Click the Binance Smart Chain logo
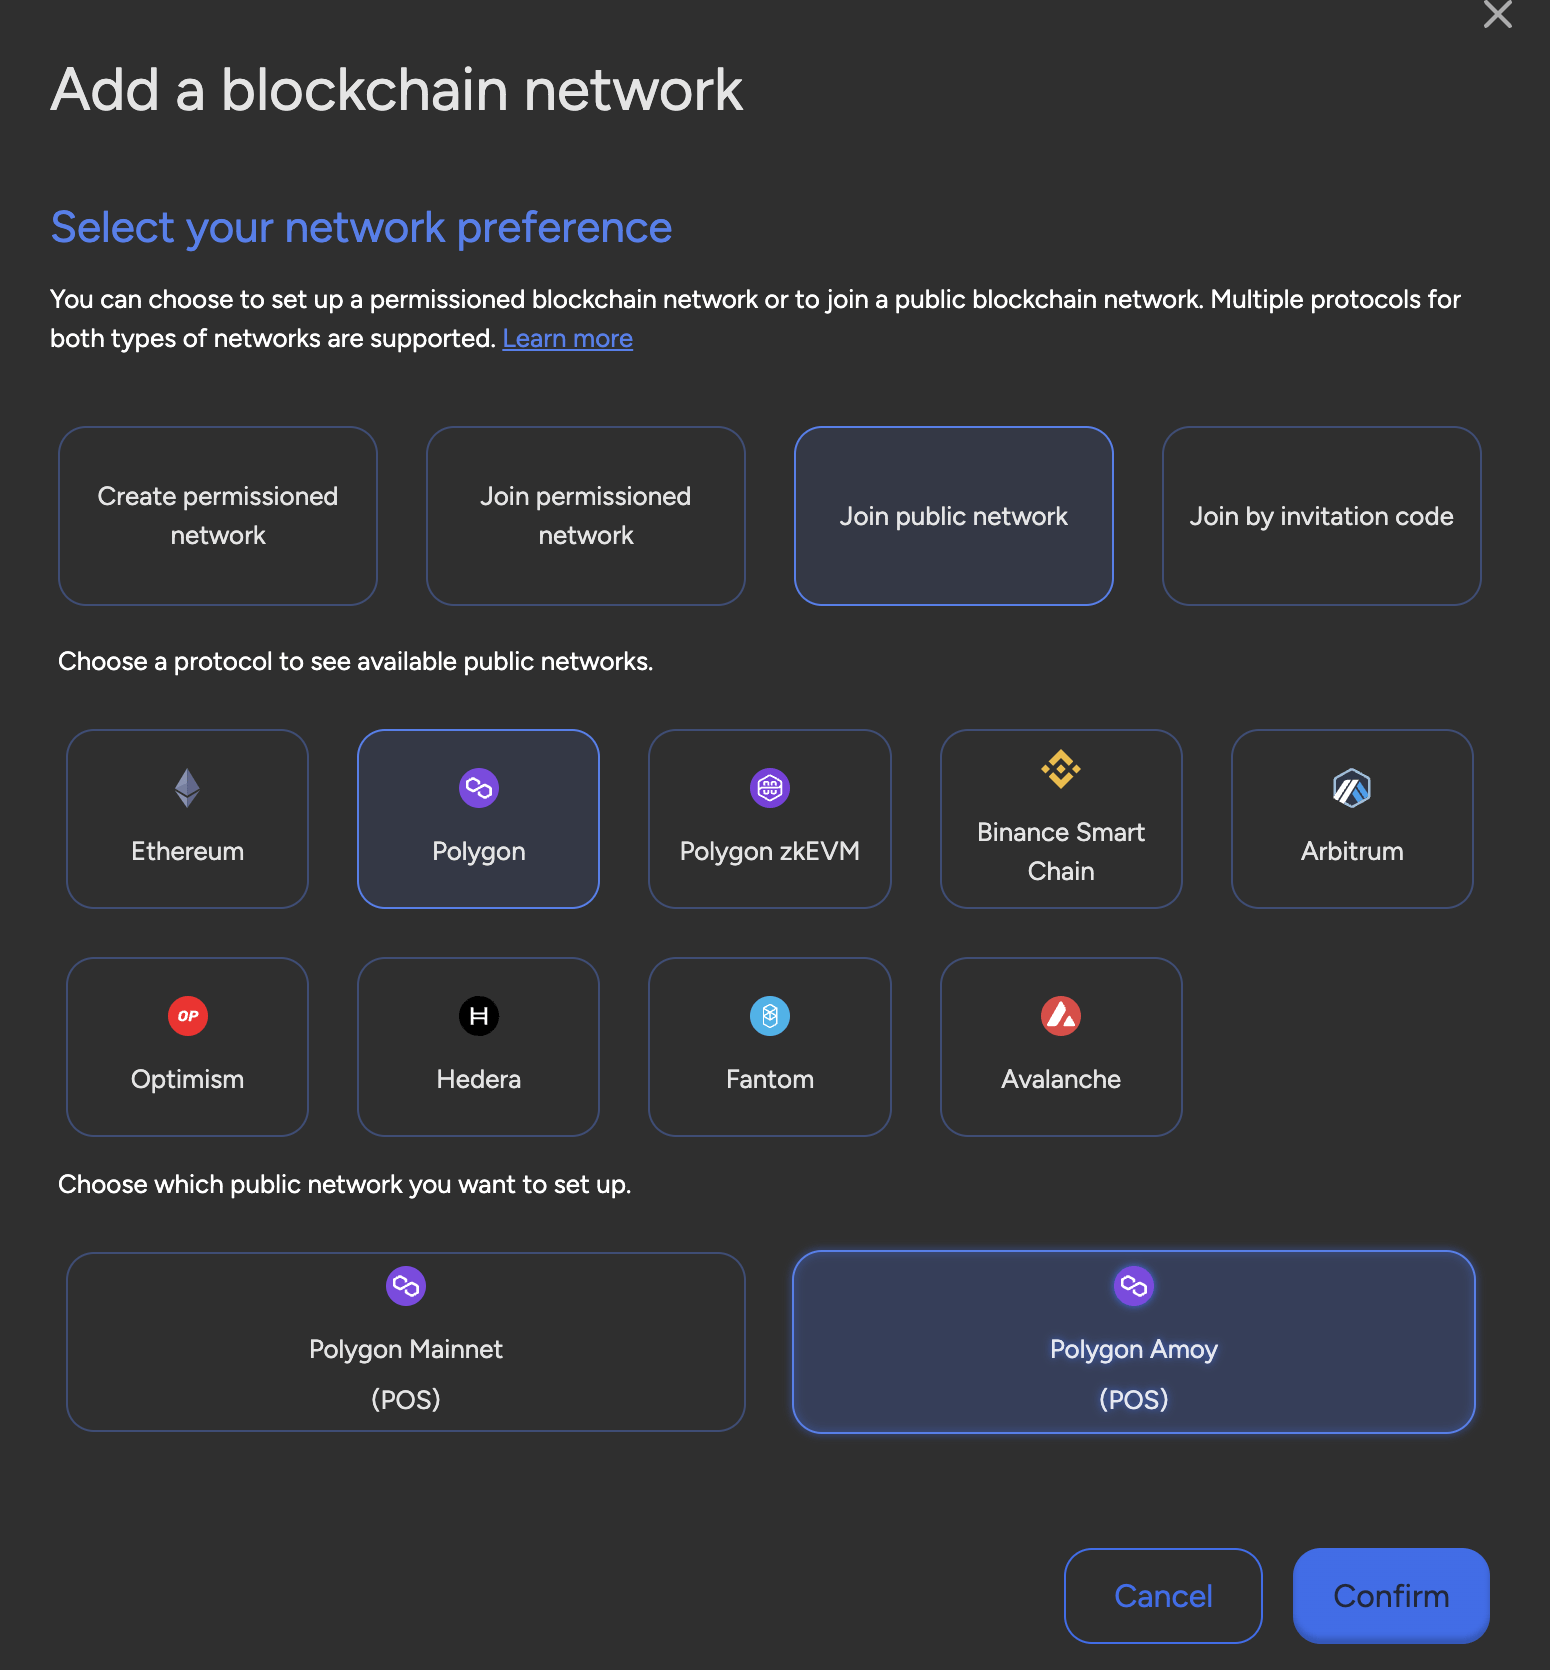 pos(1061,769)
